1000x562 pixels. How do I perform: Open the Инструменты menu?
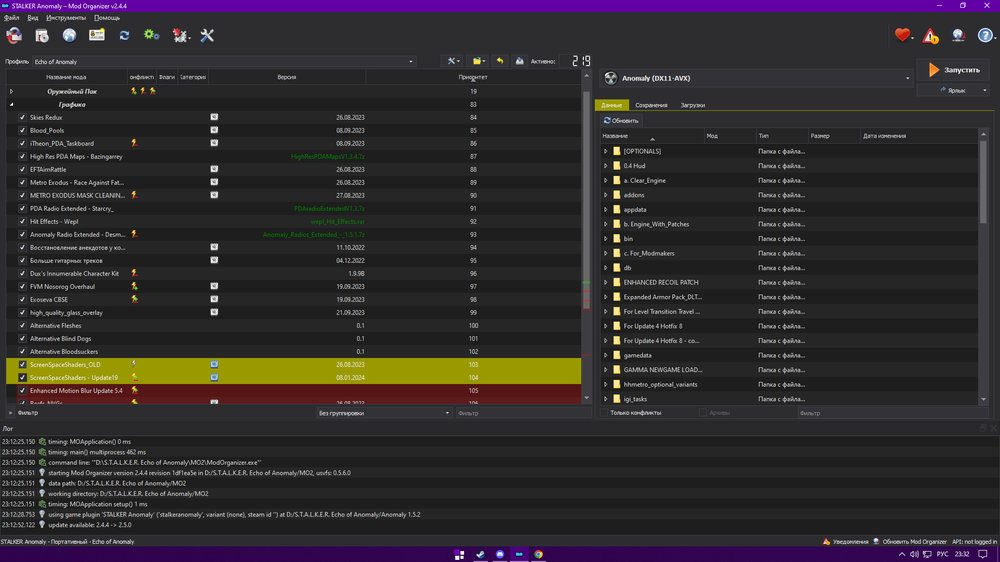(66, 18)
